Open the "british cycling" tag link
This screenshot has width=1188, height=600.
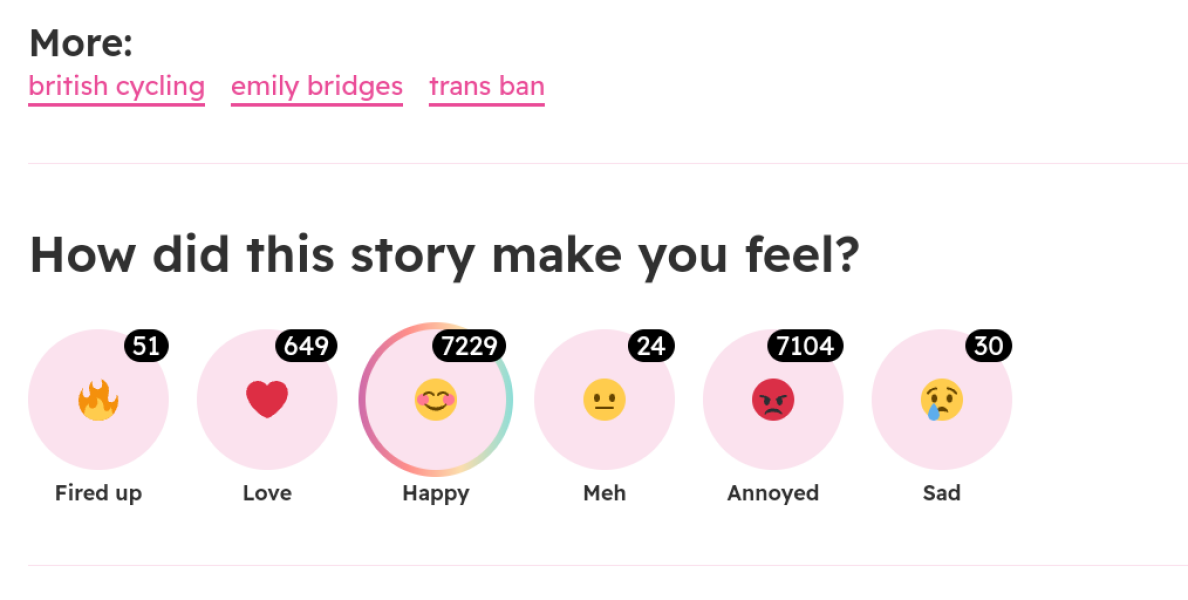116,86
